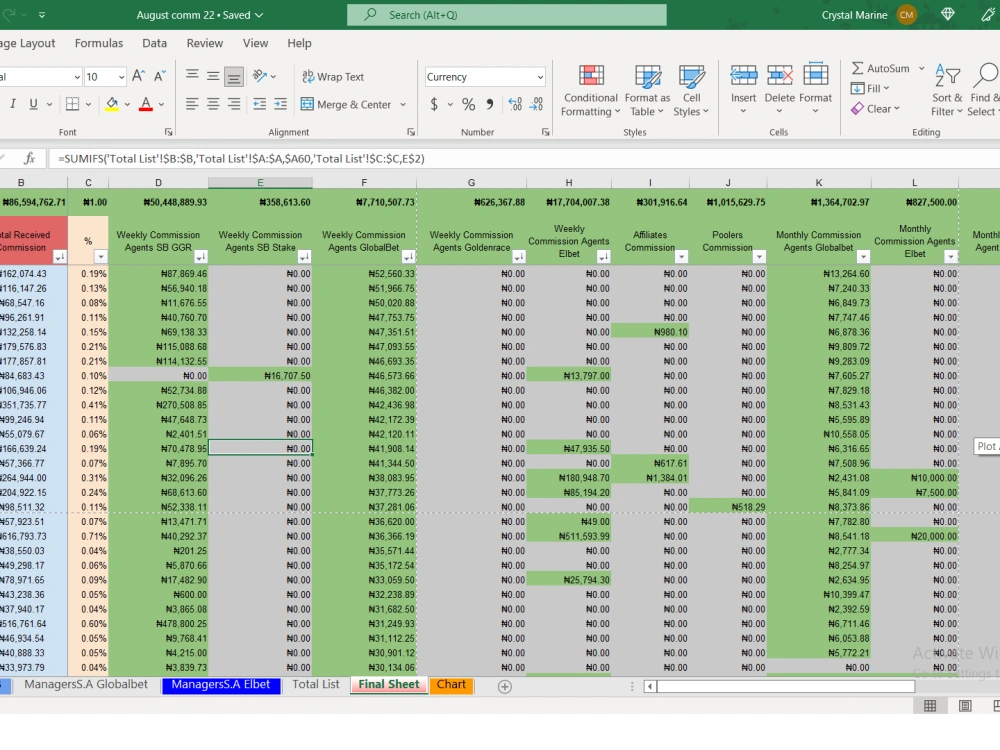Click the horizontal scrollbar
This screenshot has width=1000, height=750.
(x=786, y=687)
